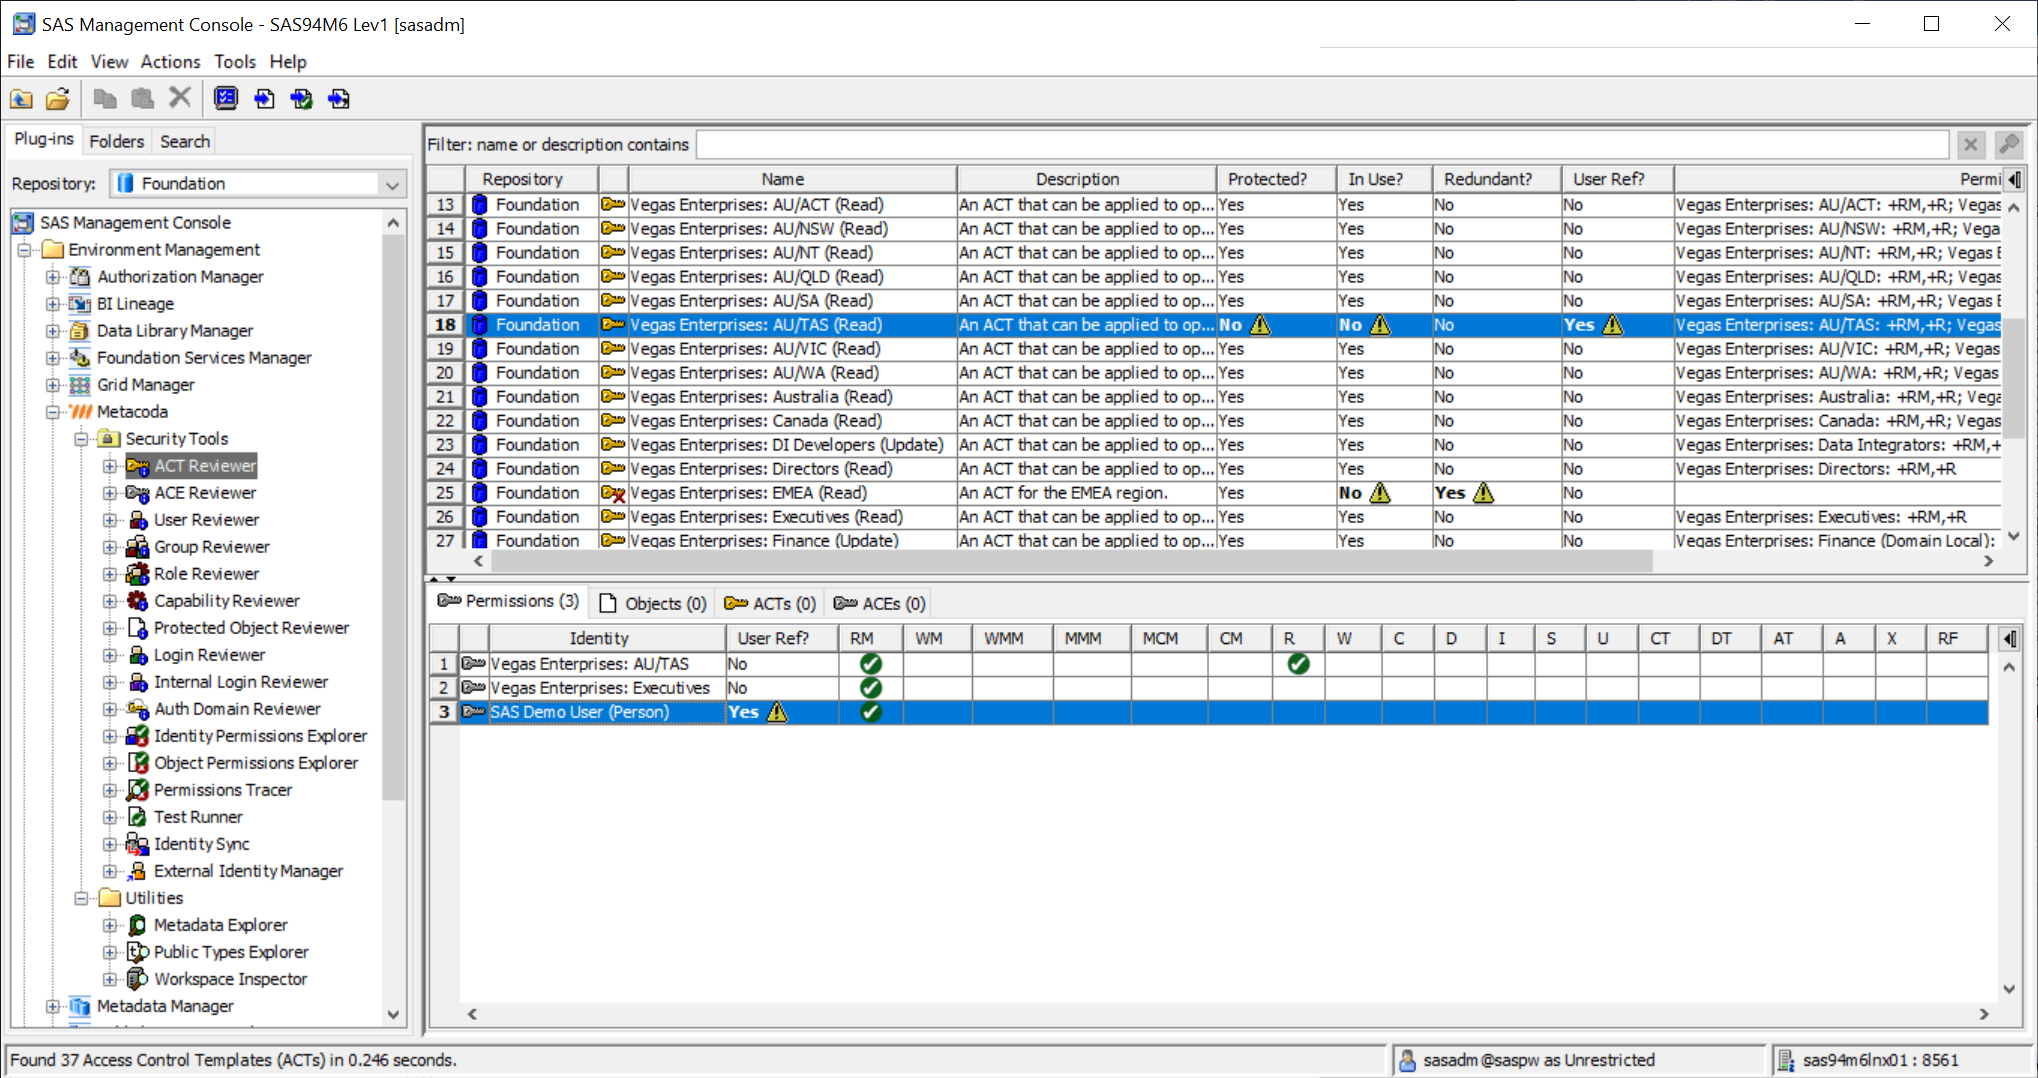
Task: Switch to the Search tab
Action: tap(185, 142)
